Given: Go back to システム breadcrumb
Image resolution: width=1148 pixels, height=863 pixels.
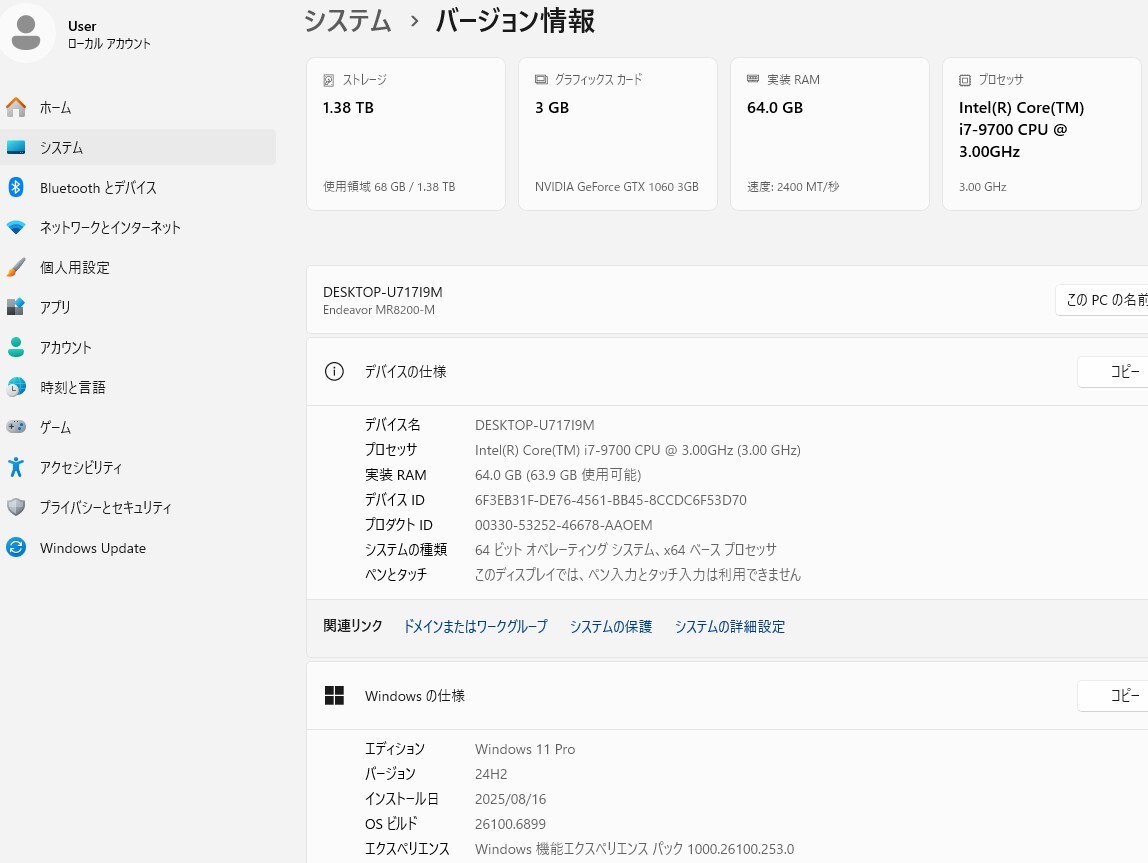Looking at the screenshot, I should [348, 21].
